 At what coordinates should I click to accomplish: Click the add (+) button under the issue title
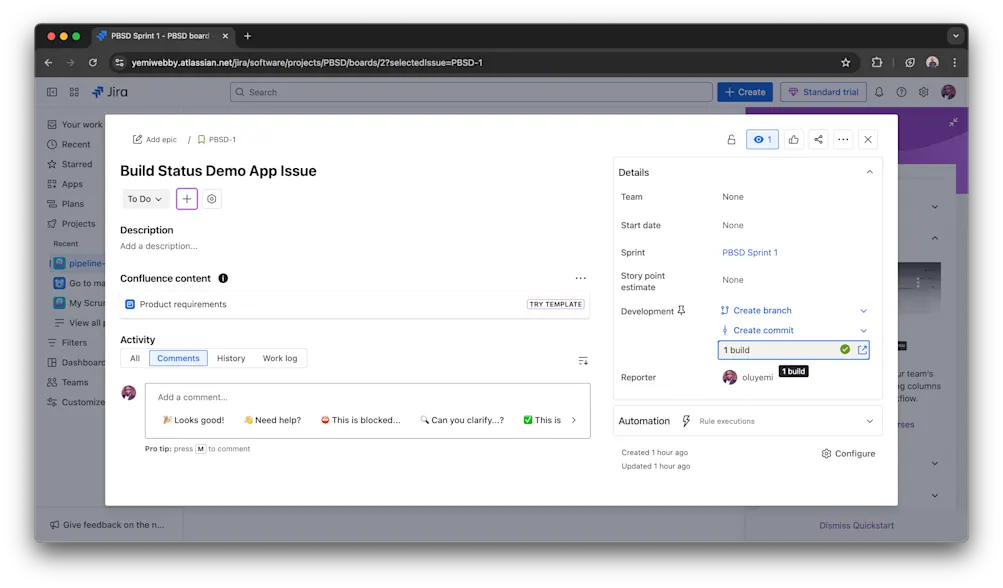coord(186,198)
